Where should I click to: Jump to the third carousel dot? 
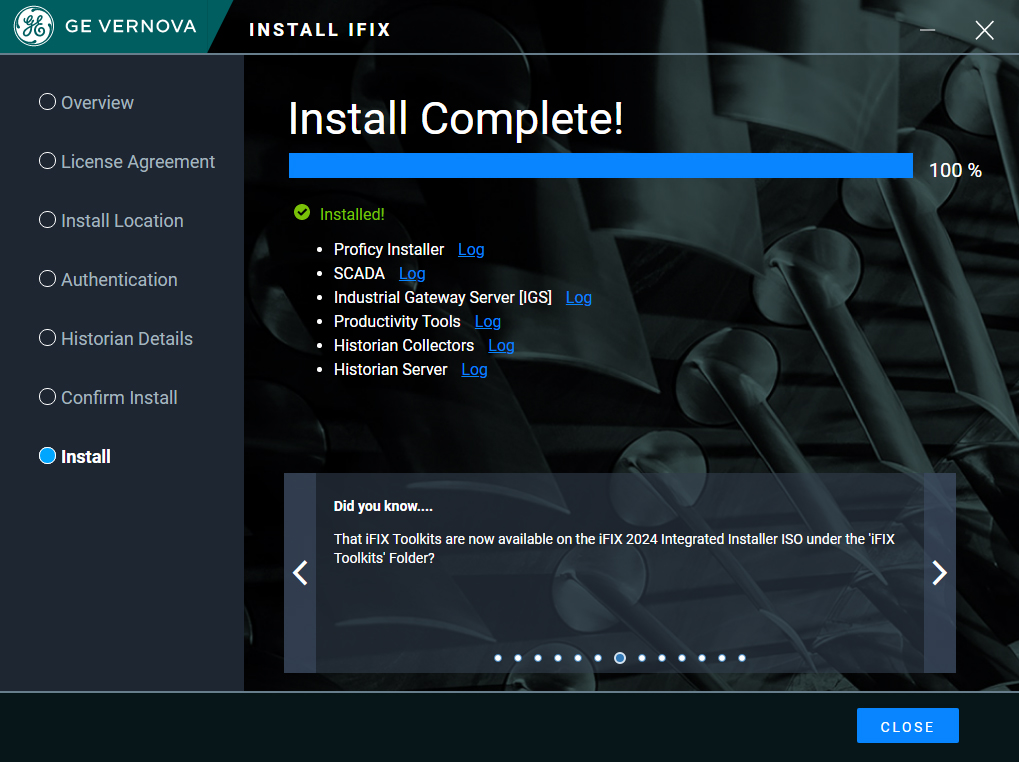(538, 658)
